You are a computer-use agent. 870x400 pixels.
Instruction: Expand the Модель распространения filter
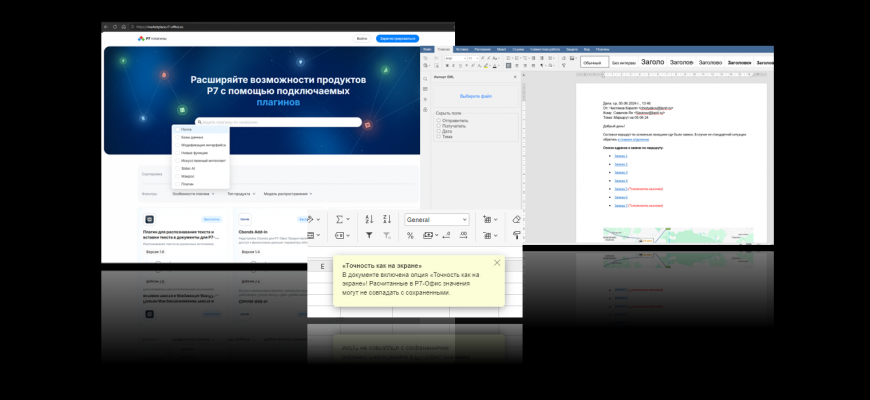288,194
